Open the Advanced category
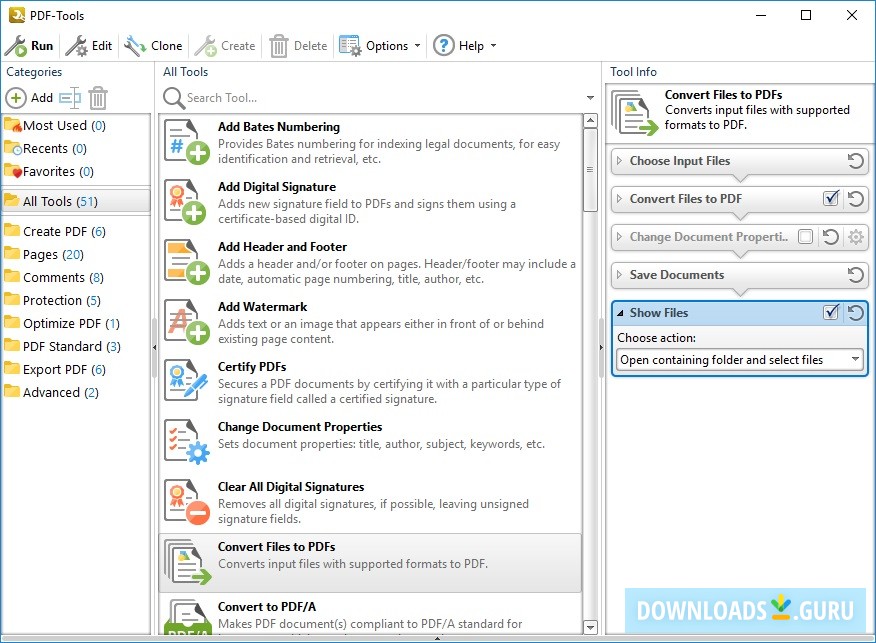The width and height of the screenshot is (876, 643). pos(76,392)
